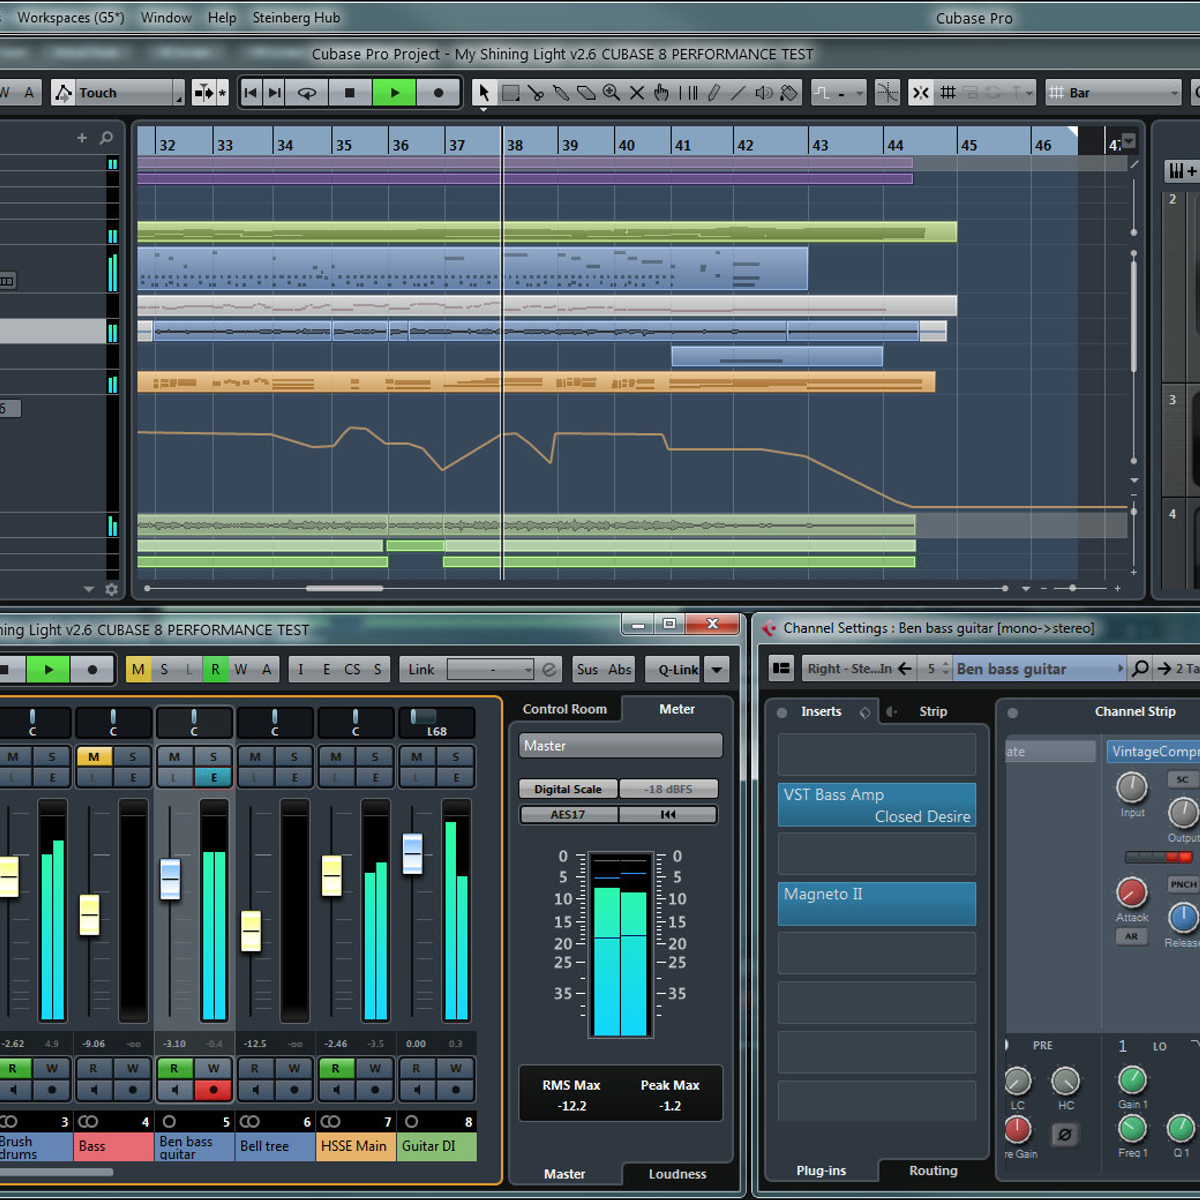
Task: Select the Play (speaker) tool
Action: pyautogui.click(x=762, y=92)
